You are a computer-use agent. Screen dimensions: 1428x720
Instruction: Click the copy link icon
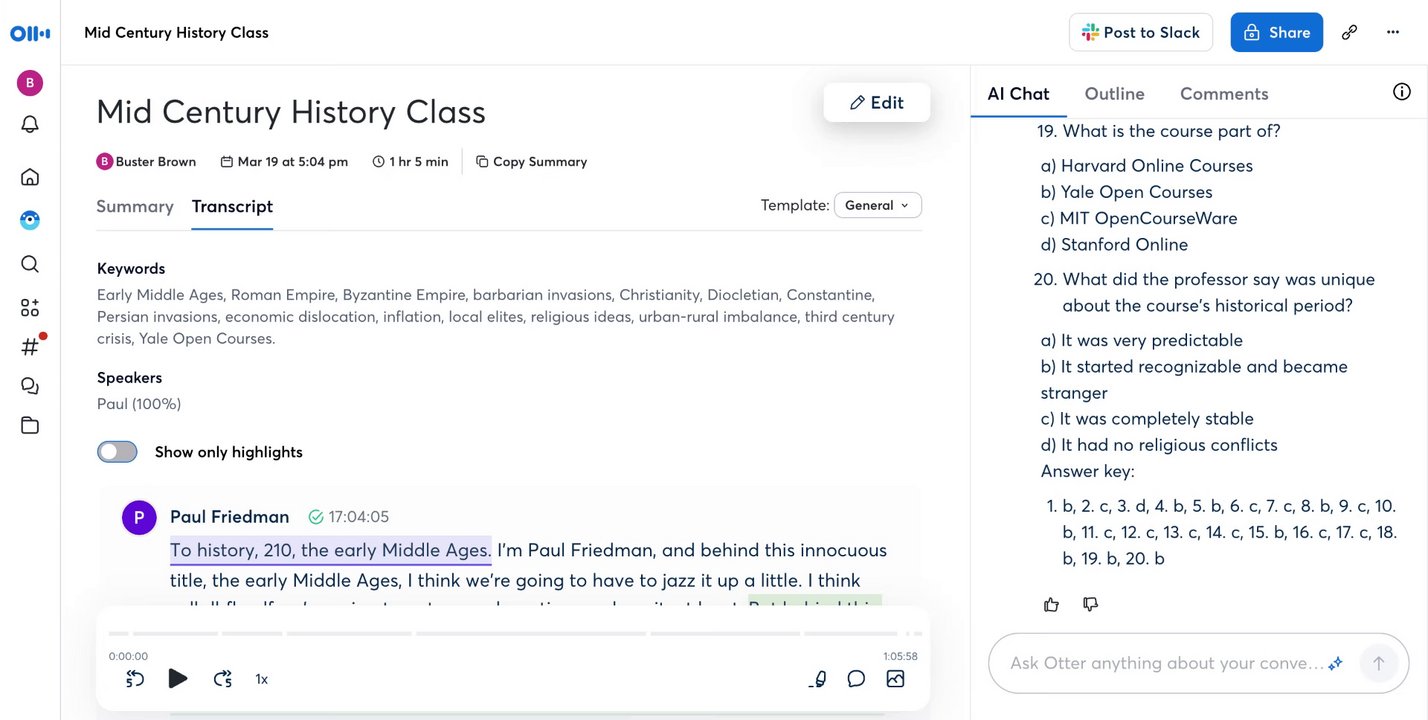tap(1349, 32)
